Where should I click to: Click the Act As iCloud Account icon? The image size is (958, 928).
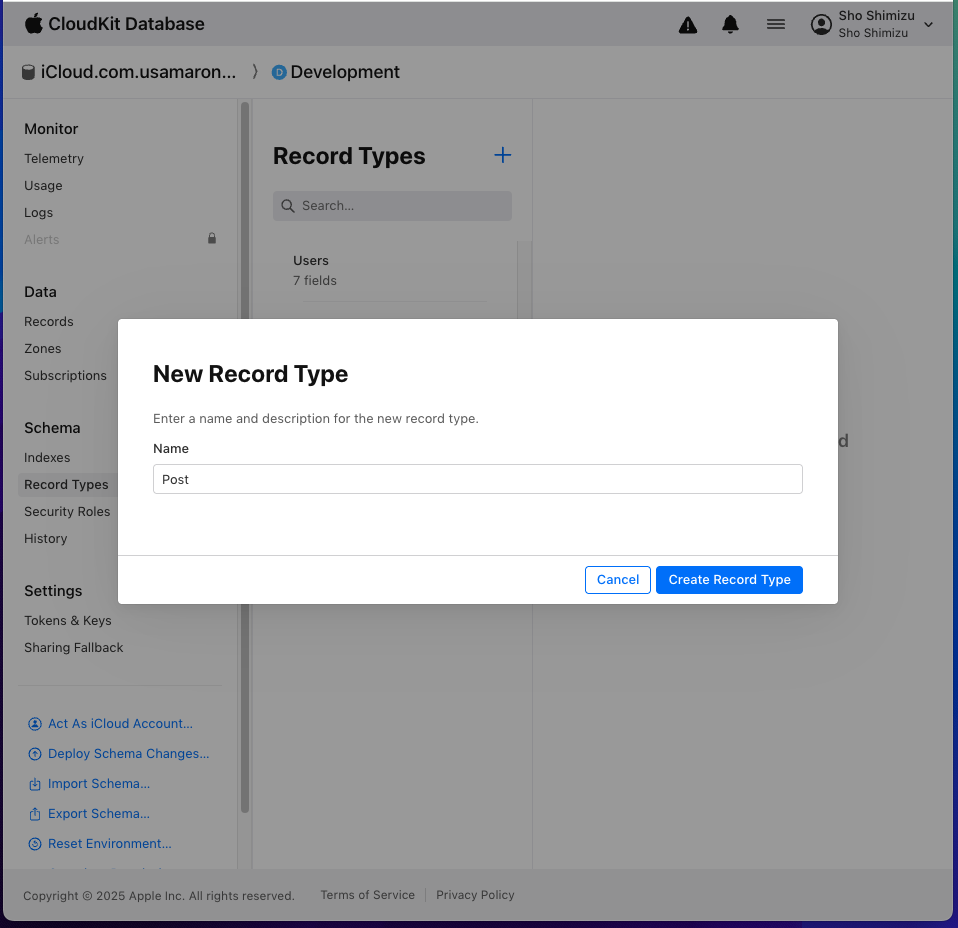(x=35, y=724)
